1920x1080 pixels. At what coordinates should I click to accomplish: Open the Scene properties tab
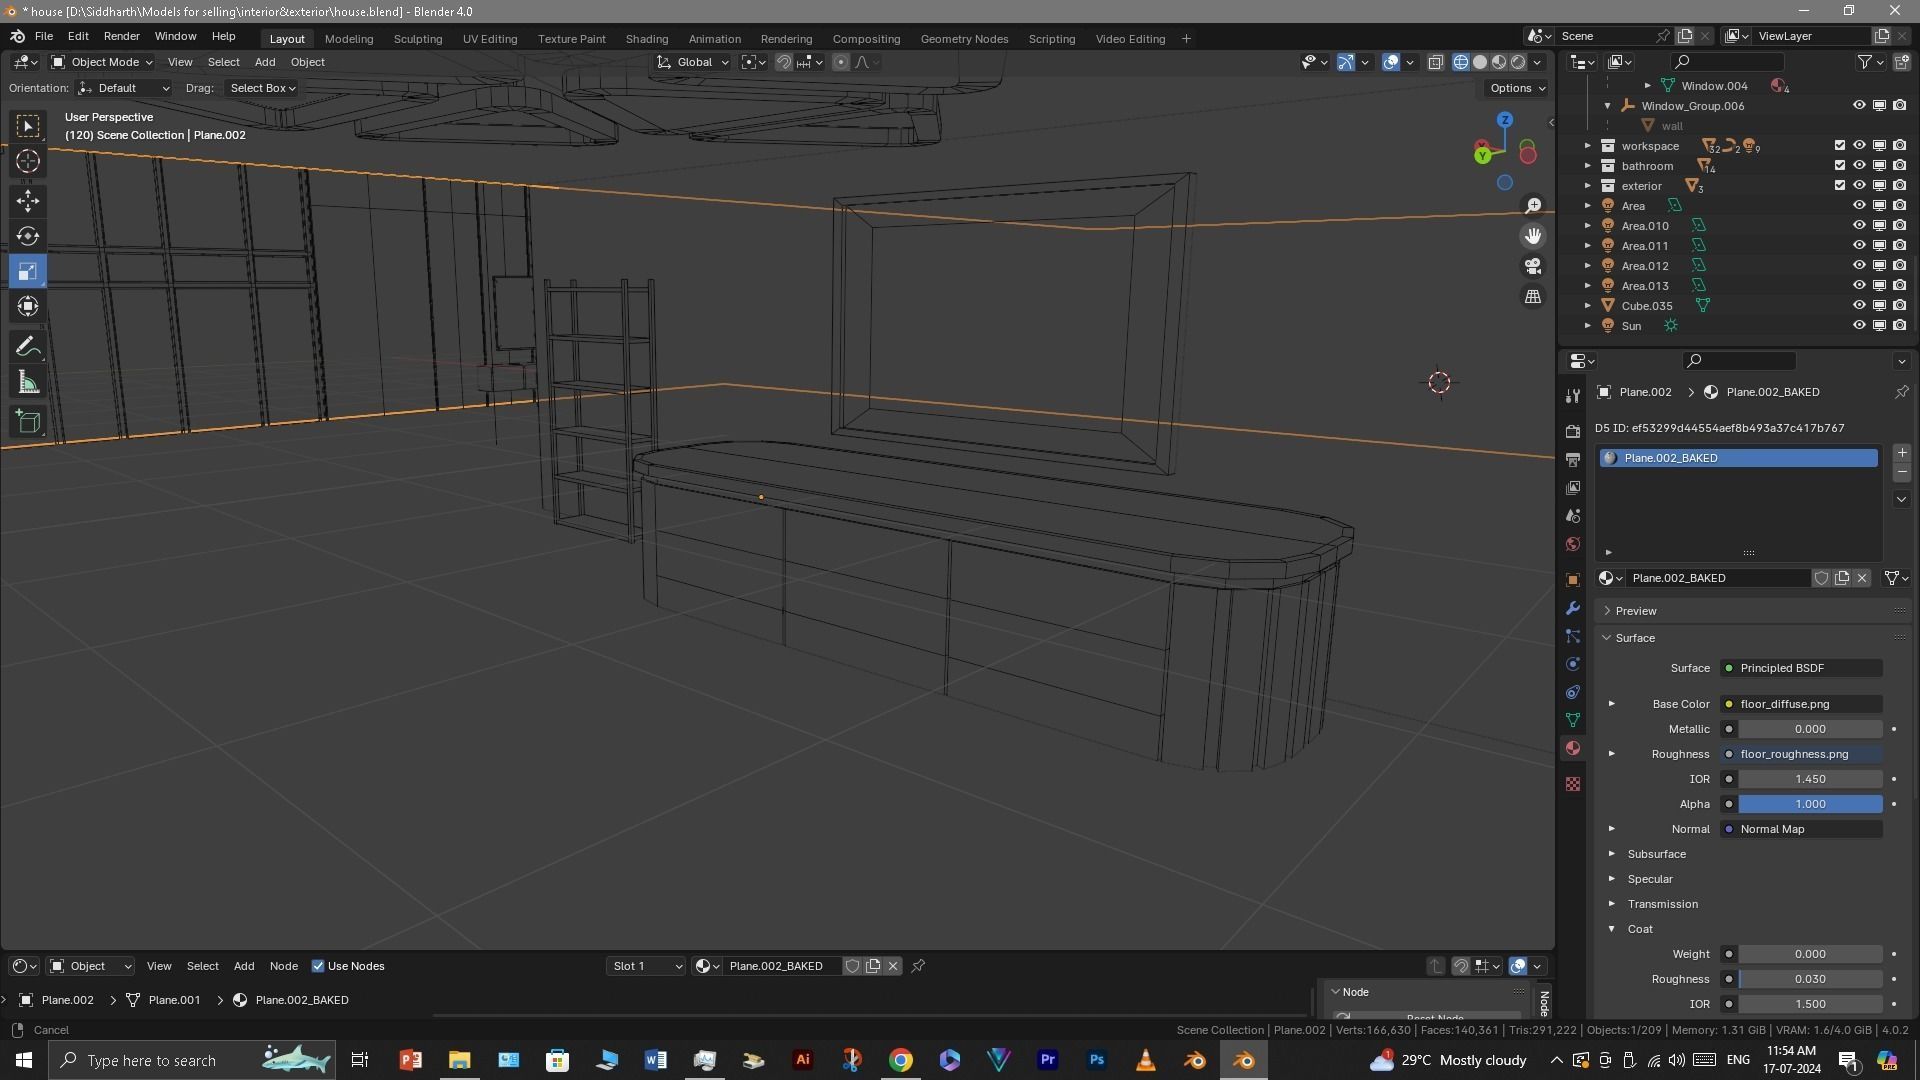click(x=1573, y=516)
